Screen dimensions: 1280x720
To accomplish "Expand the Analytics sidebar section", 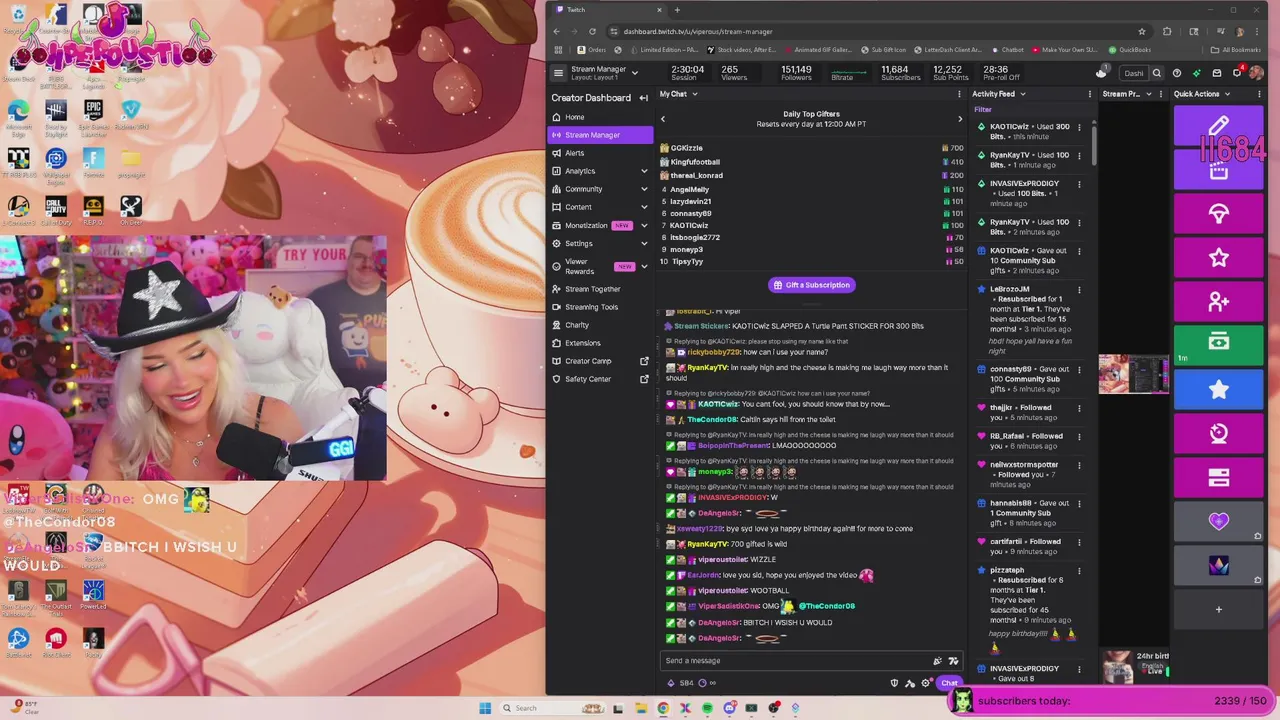I will 644,171.
